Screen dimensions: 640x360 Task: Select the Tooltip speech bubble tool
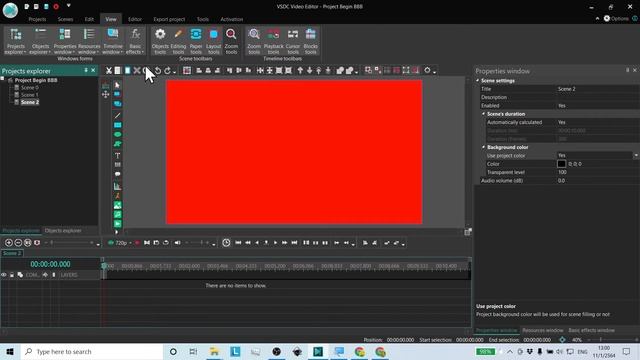[x=117, y=174]
